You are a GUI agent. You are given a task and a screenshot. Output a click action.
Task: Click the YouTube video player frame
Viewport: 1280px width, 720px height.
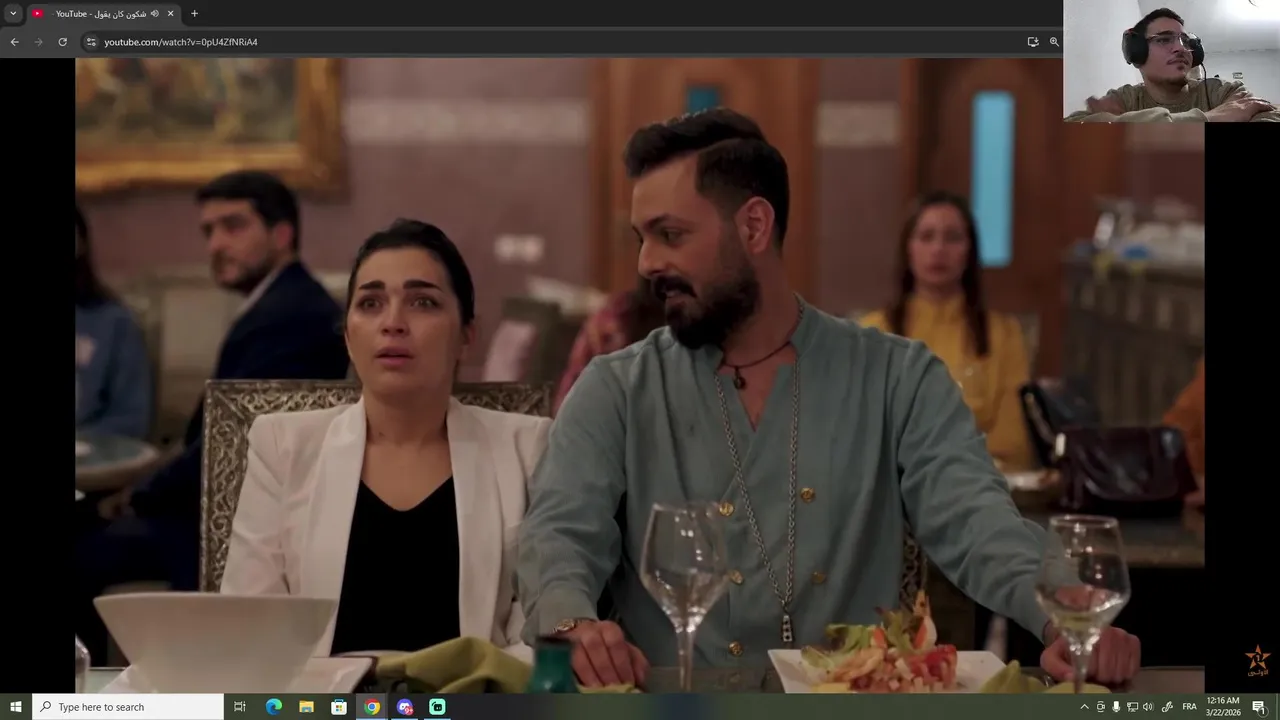pyautogui.click(x=640, y=375)
